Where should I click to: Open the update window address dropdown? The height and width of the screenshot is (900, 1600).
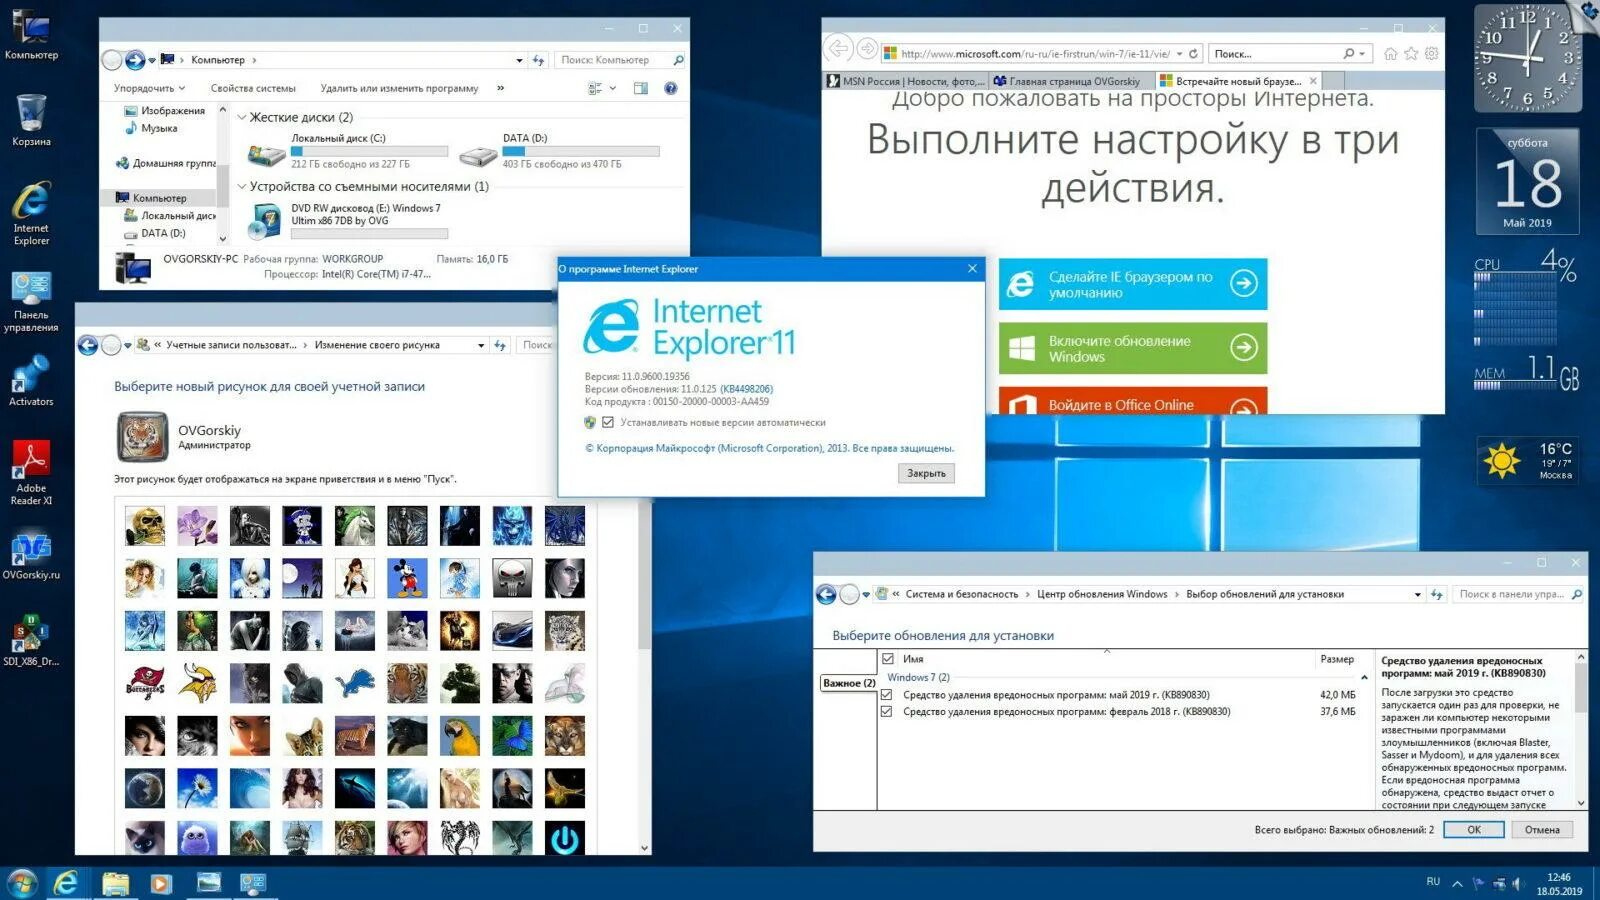tap(1417, 594)
